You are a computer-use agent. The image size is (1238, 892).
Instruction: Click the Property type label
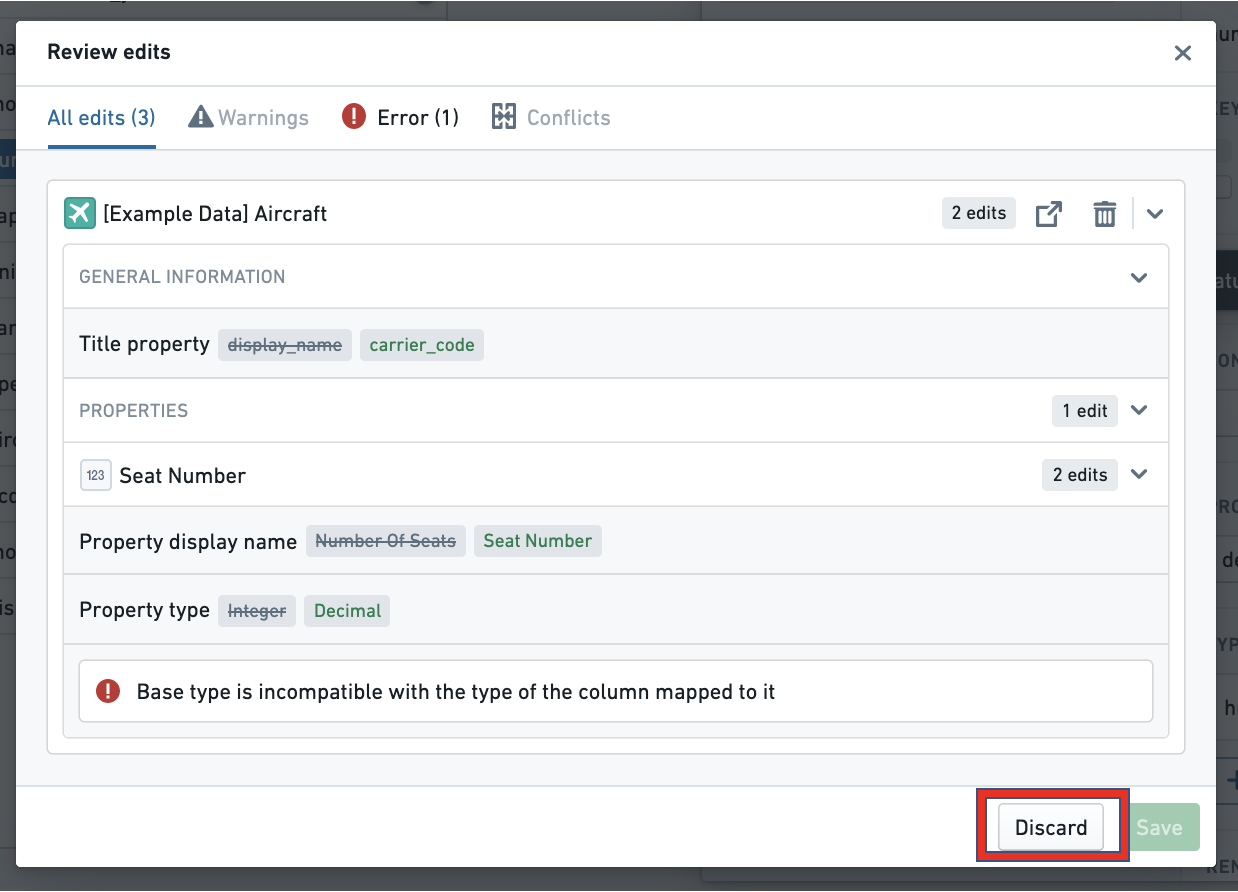pos(144,610)
